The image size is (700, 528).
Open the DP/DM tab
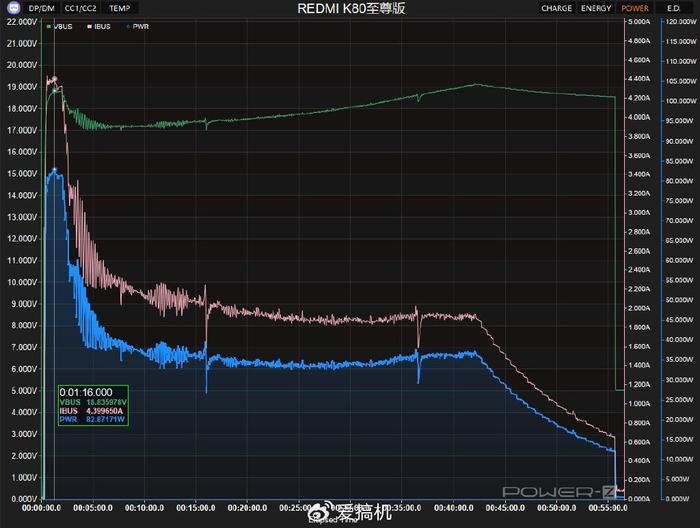(42, 8)
